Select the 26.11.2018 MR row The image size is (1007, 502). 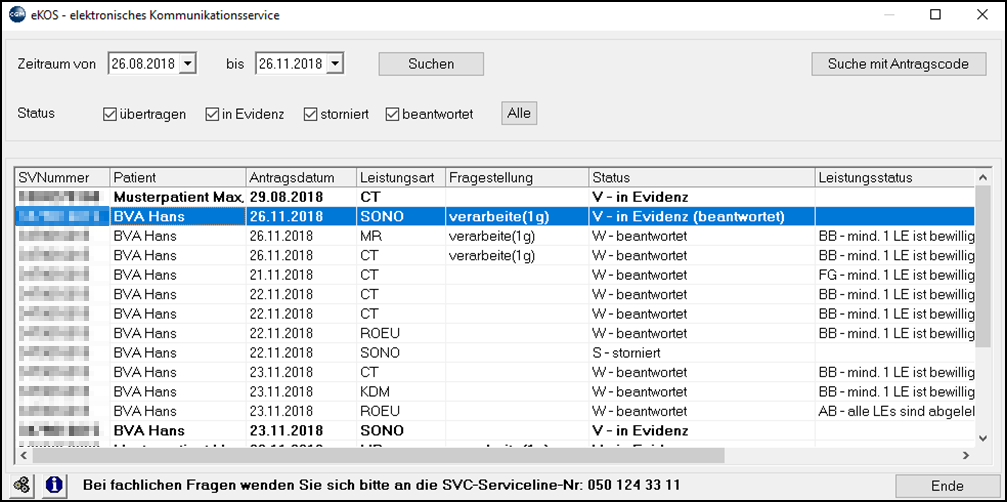pos(495,236)
